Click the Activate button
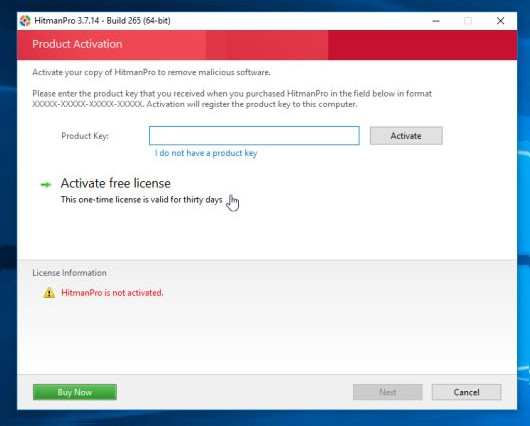The width and height of the screenshot is (530, 426). click(406, 136)
